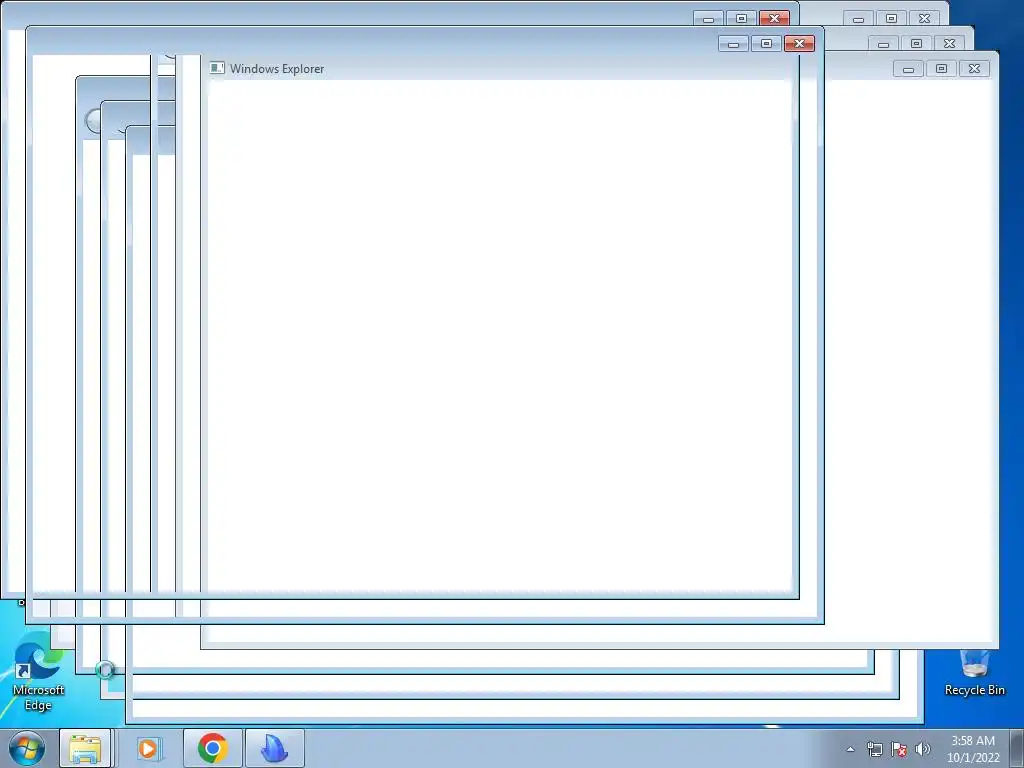1024x768 pixels.
Task: Select the Recycle Bin desktop icon
Action: click(x=974, y=673)
